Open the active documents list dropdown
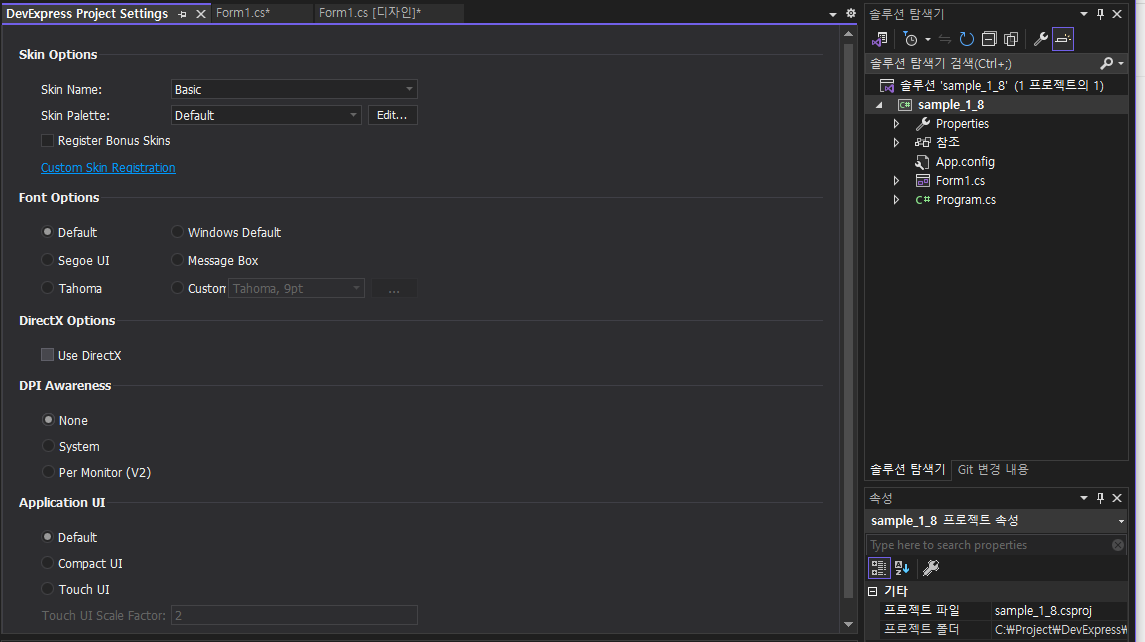Screen dimensions: 1145x642 point(832,15)
